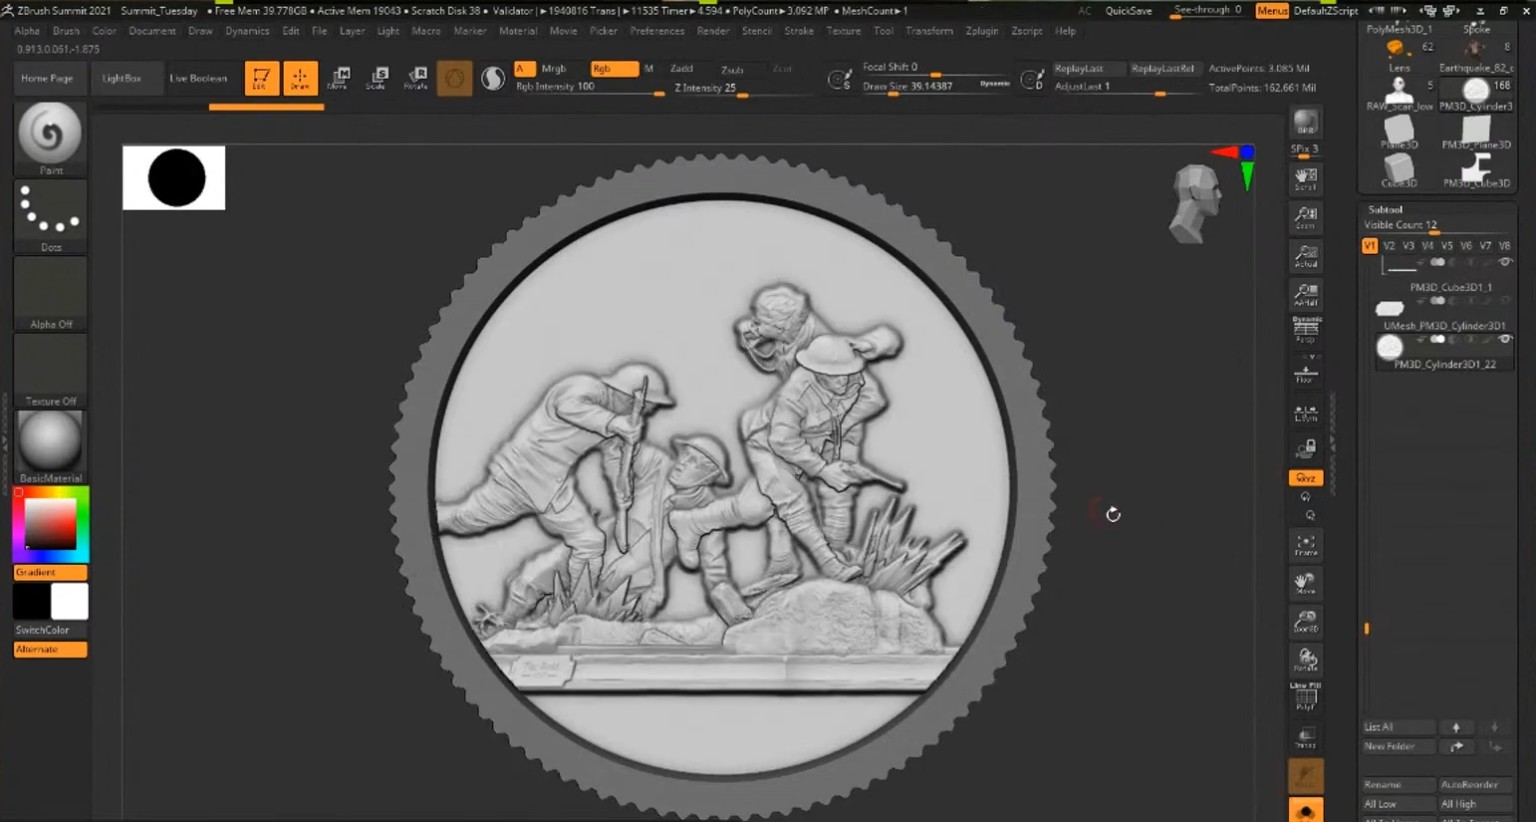The width and height of the screenshot is (1536, 822).
Task: Select the Scale transform tool
Action: 377,78
